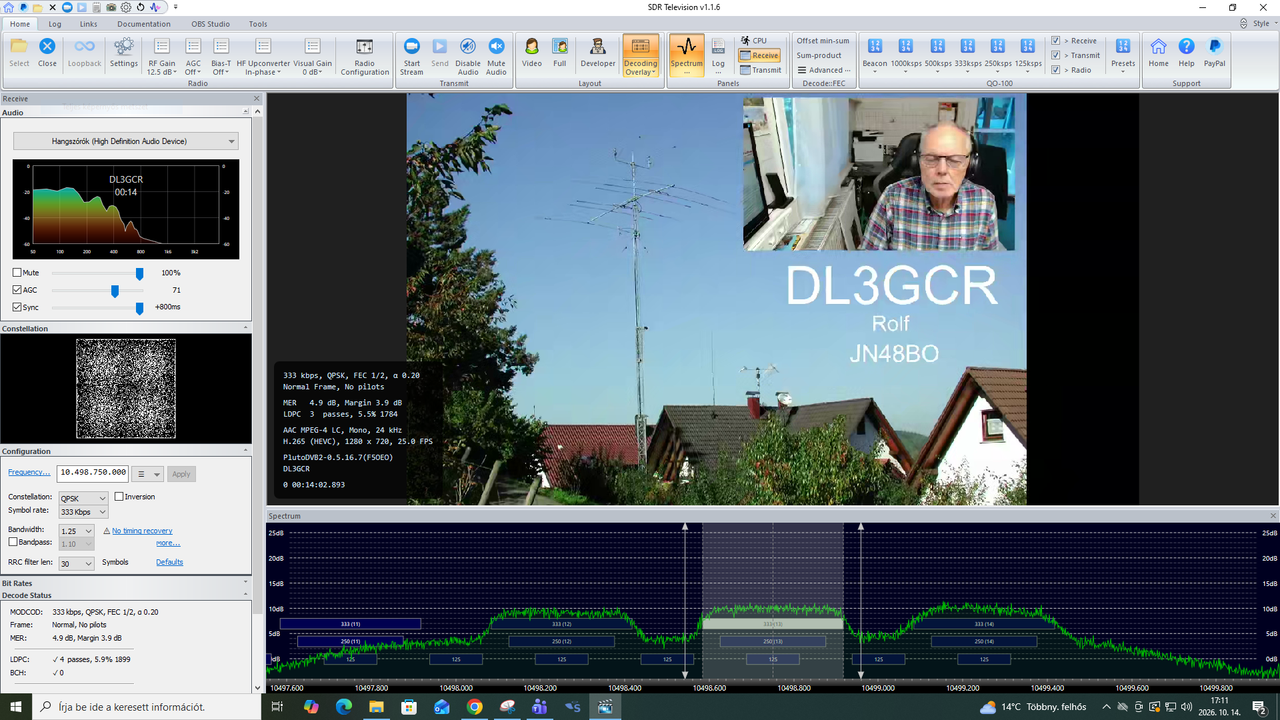Open Task View from the taskbar
Image resolution: width=1280 pixels, height=720 pixels.
tap(278, 707)
